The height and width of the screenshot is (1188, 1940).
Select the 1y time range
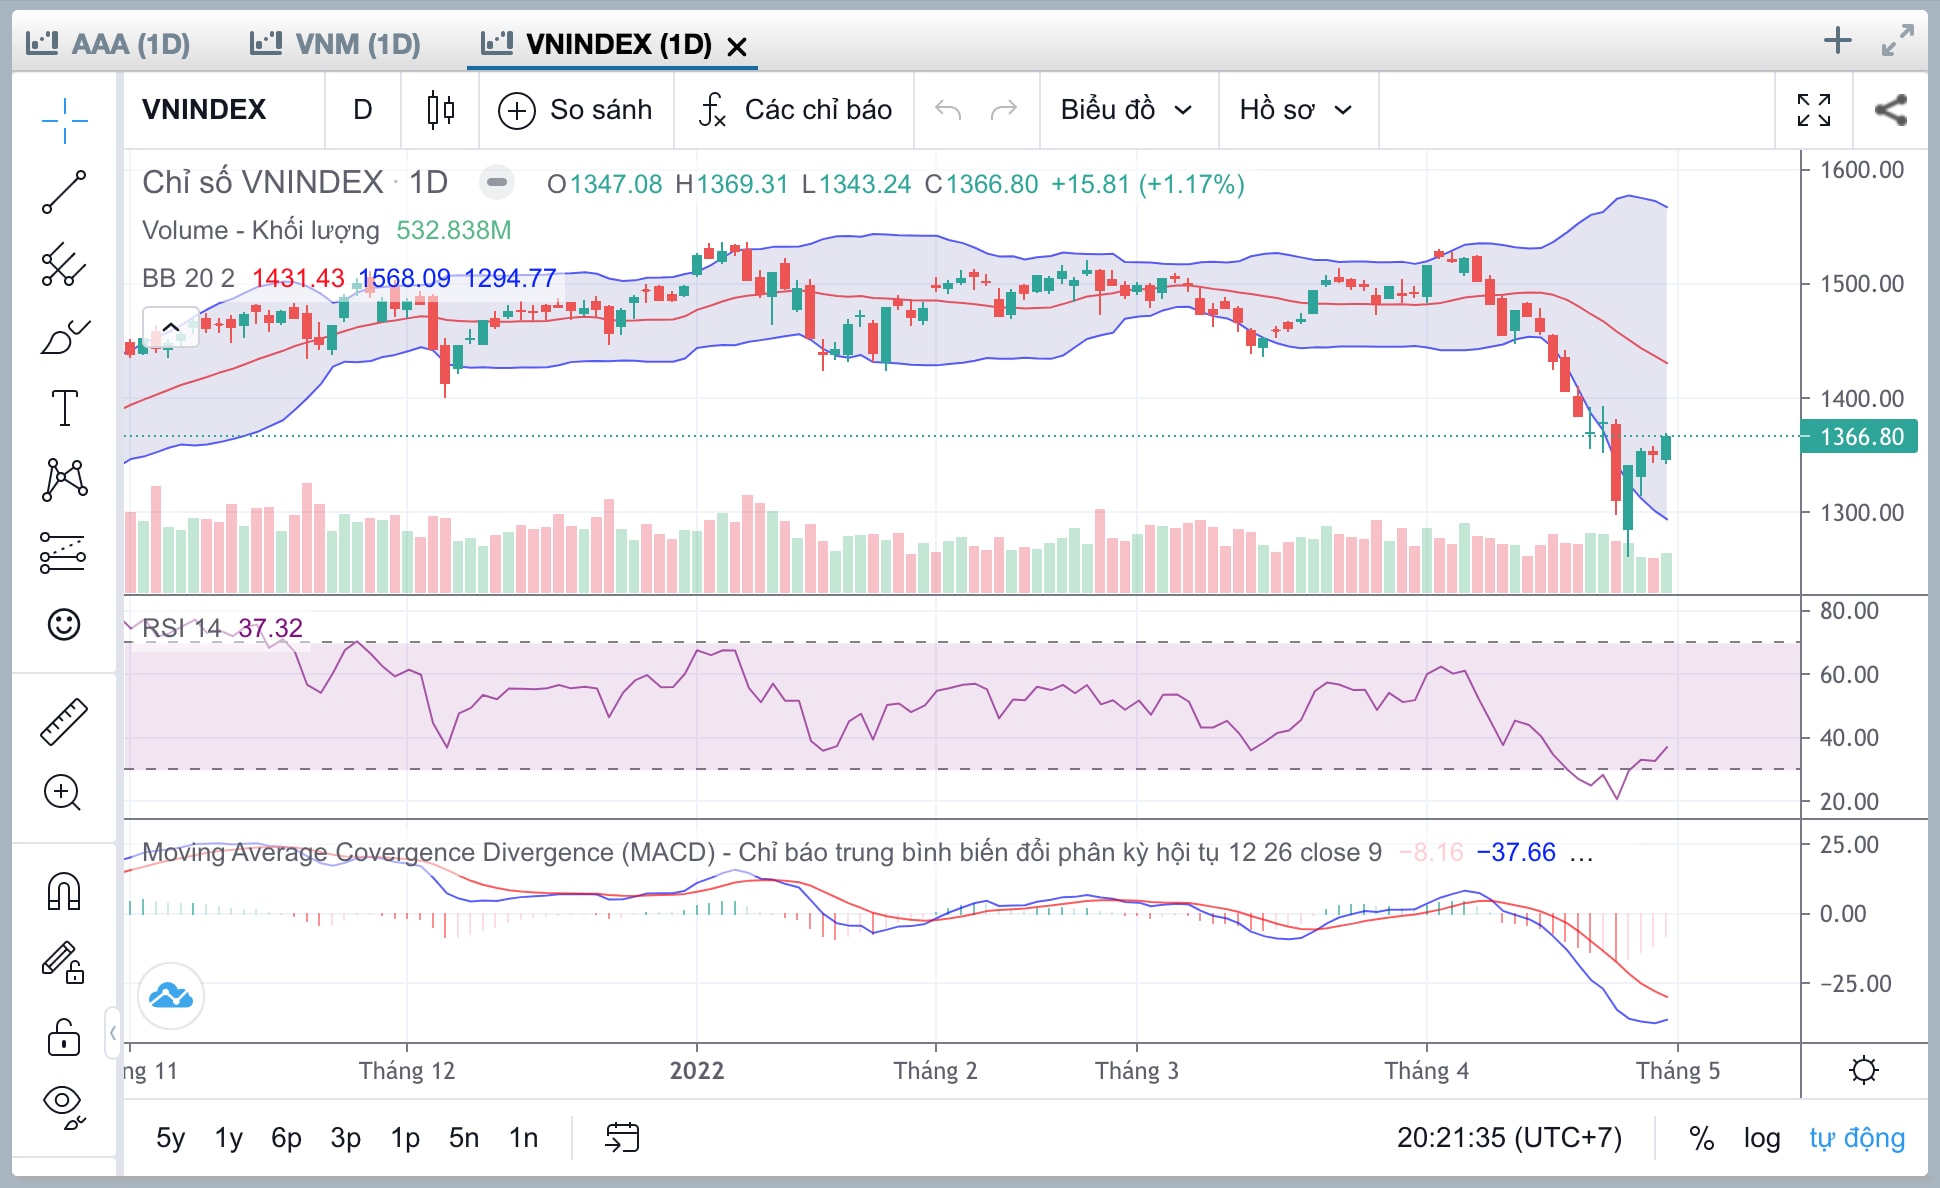pos(229,1138)
